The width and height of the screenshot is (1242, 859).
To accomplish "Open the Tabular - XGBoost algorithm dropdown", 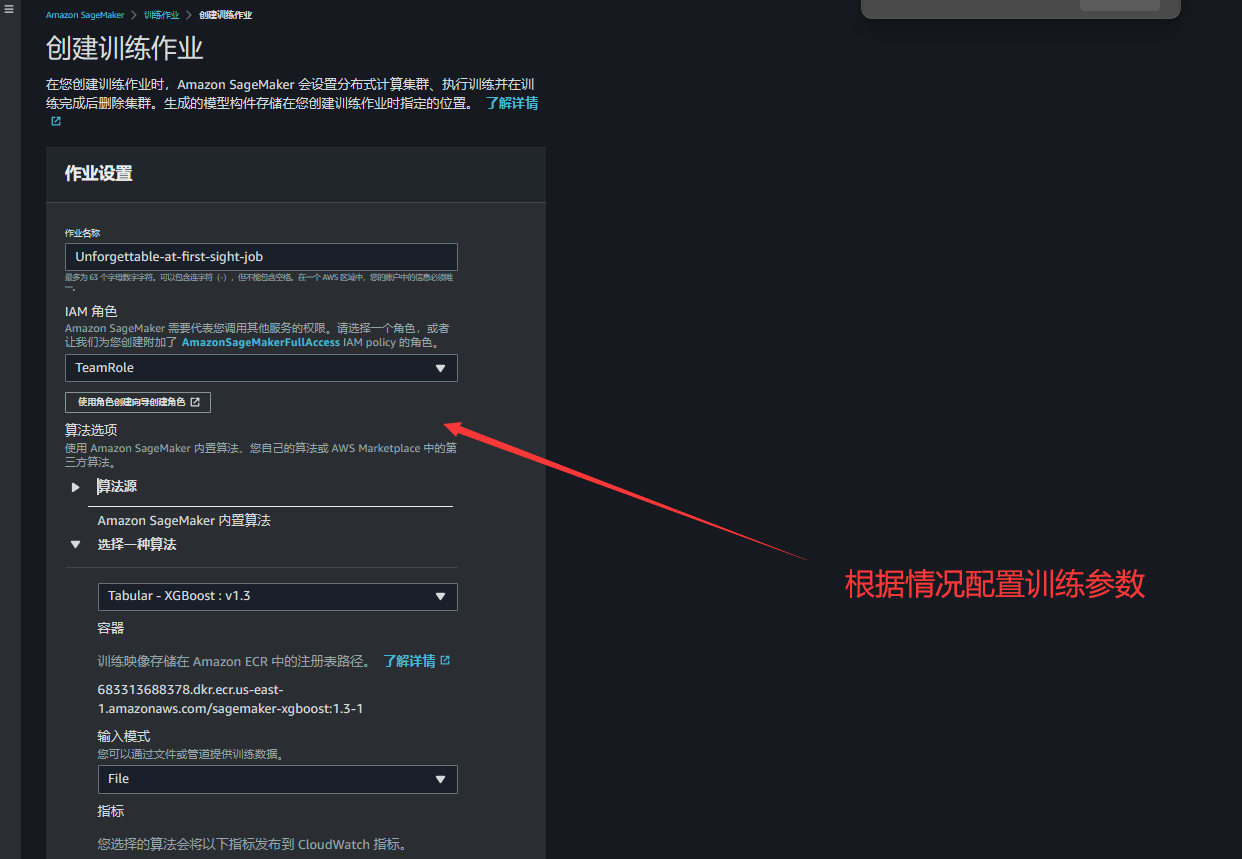I will click(277, 596).
